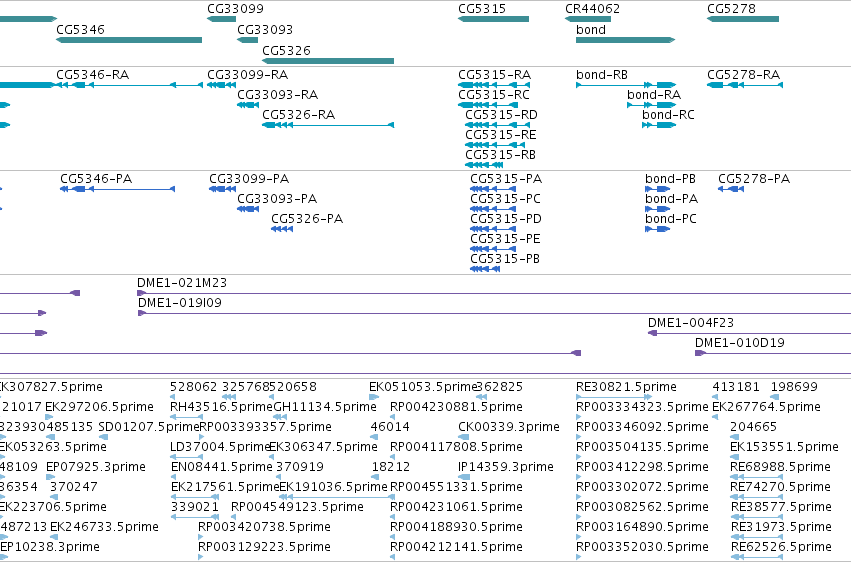The height and width of the screenshot is (562, 851).
Task: Click the CG5278 gene label
Action: (x=731, y=9)
